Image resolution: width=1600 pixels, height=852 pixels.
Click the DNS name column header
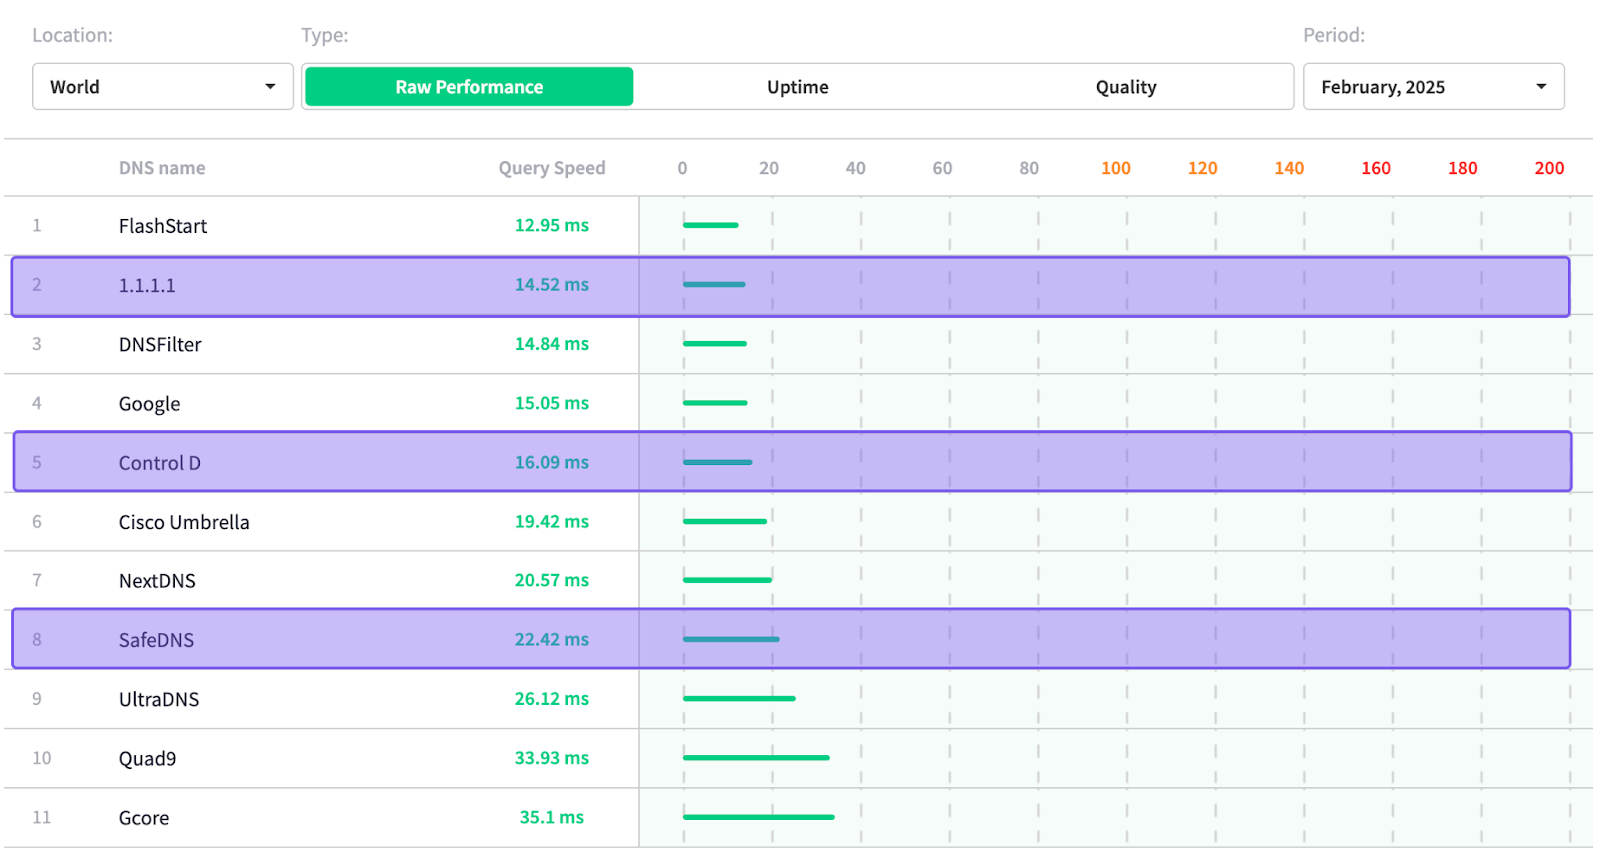[x=162, y=168]
